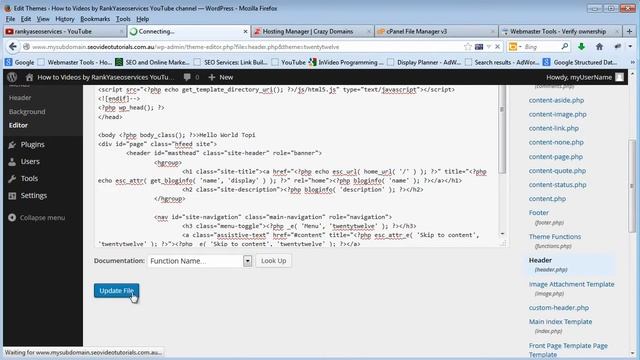
Task: Open the Firefox toolbar overflow dropdown arrow
Action: point(630,47)
